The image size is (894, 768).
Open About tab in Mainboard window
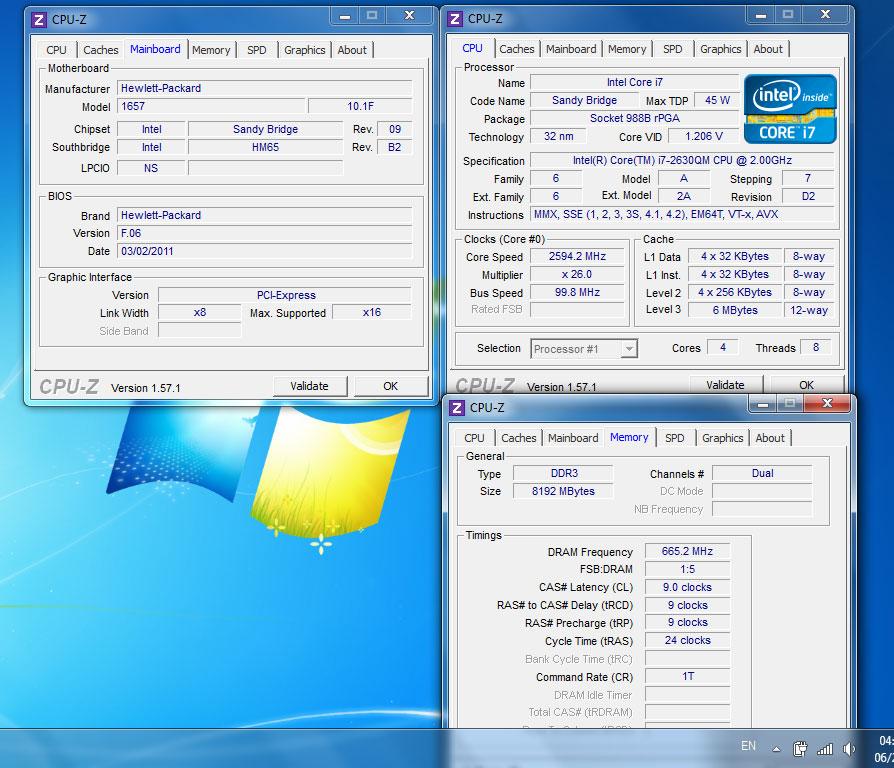(352, 50)
